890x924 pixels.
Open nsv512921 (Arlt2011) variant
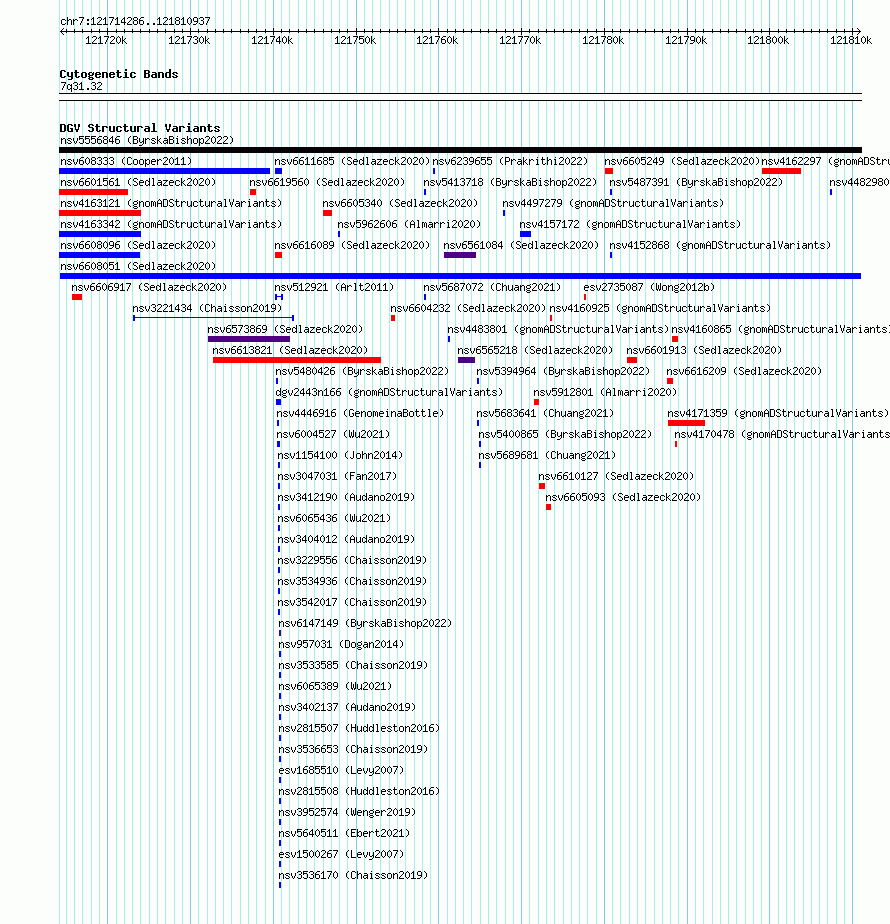pyautogui.click(x=334, y=288)
